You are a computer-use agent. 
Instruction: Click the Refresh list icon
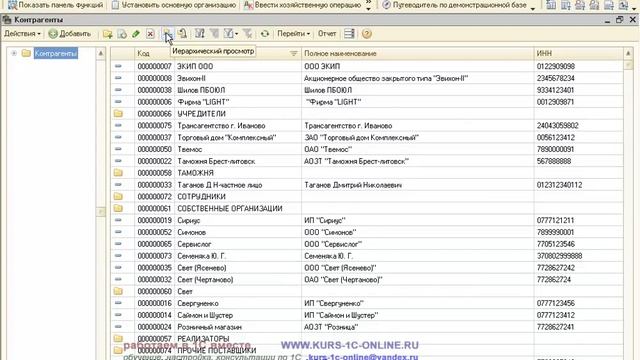pyautogui.click(x=265, y=34)
